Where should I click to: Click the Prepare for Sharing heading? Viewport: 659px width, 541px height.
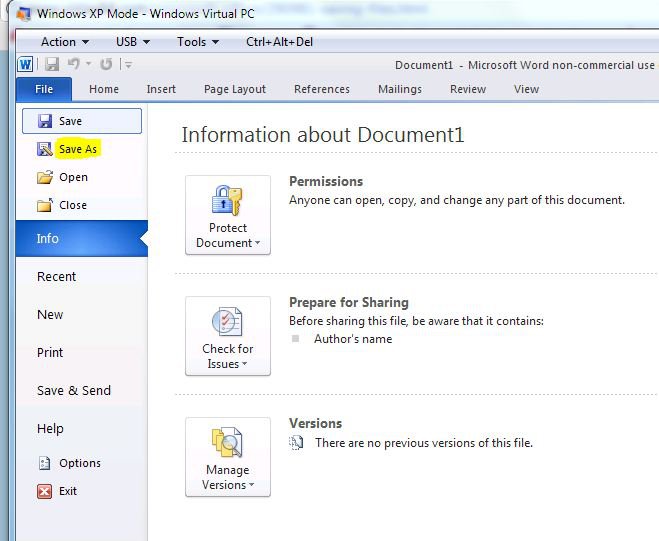coord(349,302)
